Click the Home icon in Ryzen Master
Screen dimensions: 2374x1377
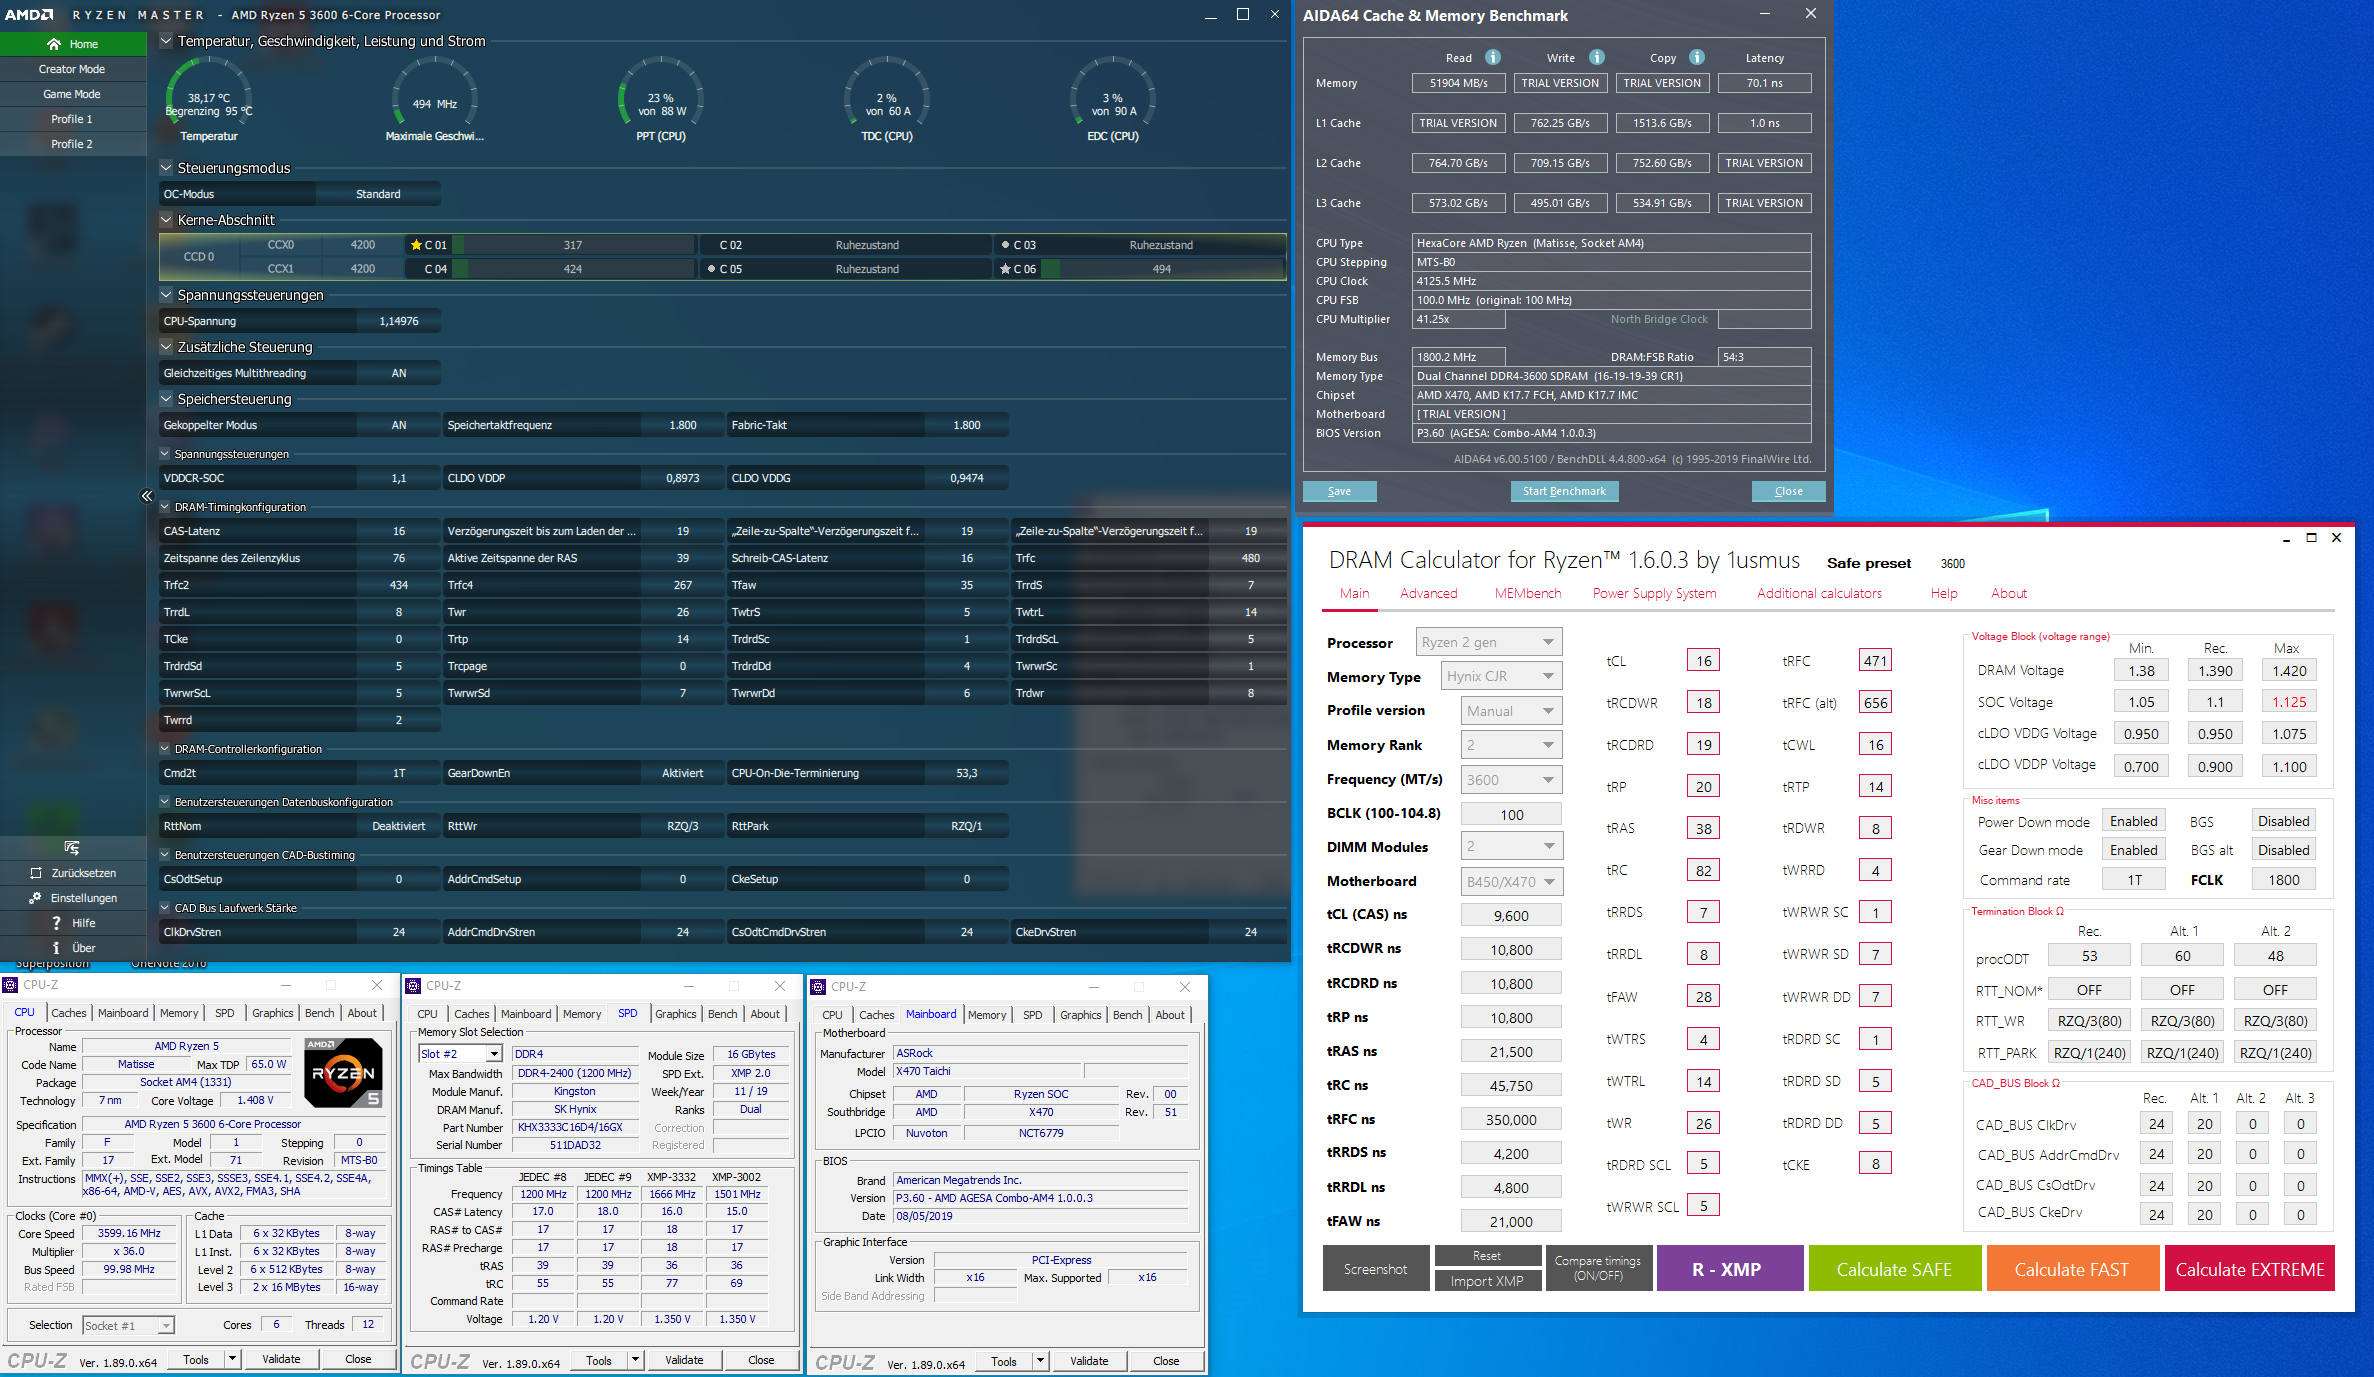point(54,44)
